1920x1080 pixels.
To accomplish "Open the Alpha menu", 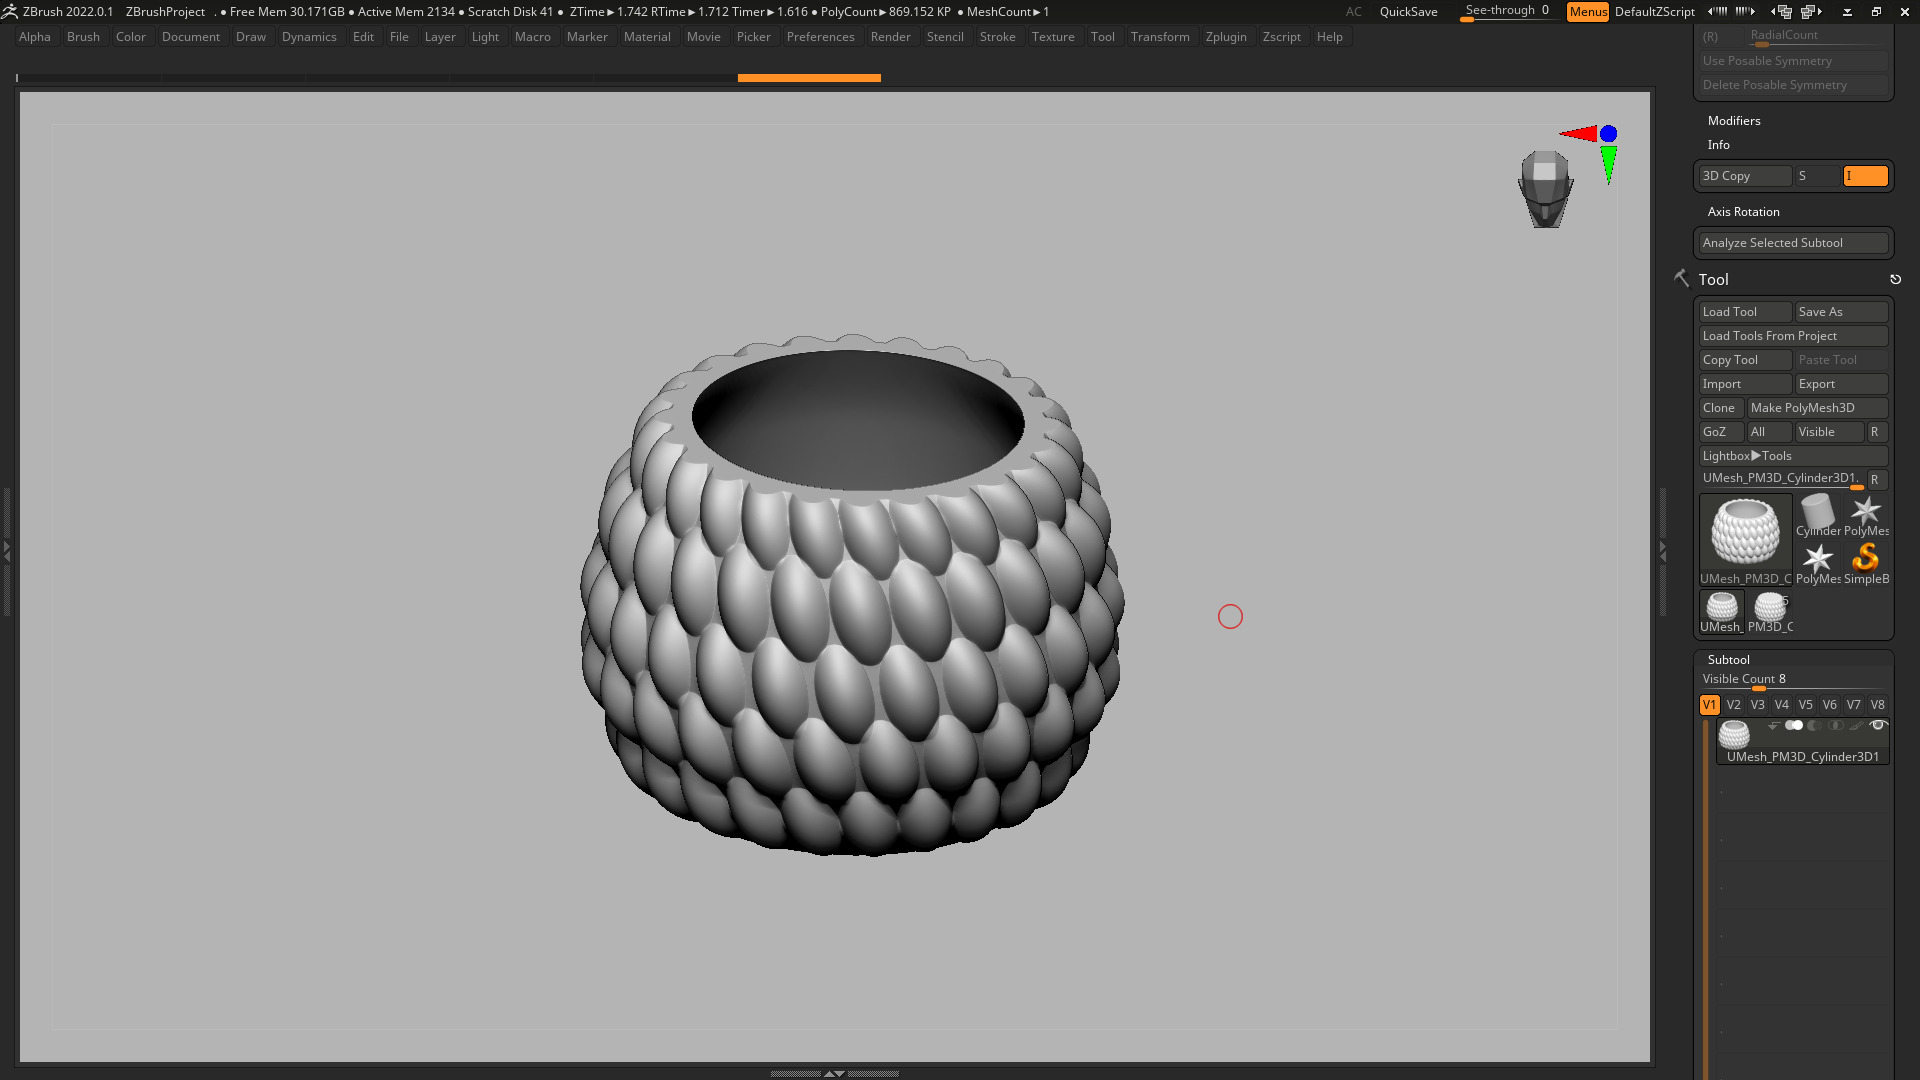I will point(35,37).
